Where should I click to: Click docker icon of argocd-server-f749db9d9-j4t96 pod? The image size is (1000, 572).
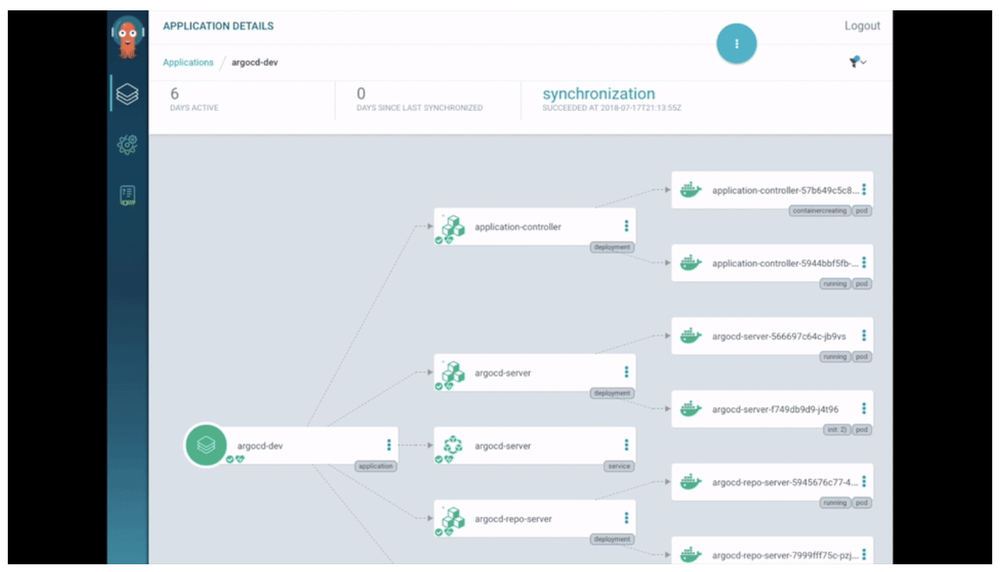click(691, 409)
